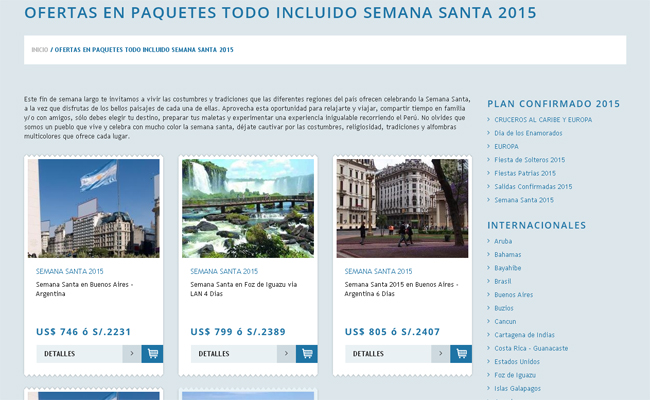This screenshot has width=650, height=400.
Task: Add Foz de Iguazu US$ 799 package to cart
Action: coord(307,353)
